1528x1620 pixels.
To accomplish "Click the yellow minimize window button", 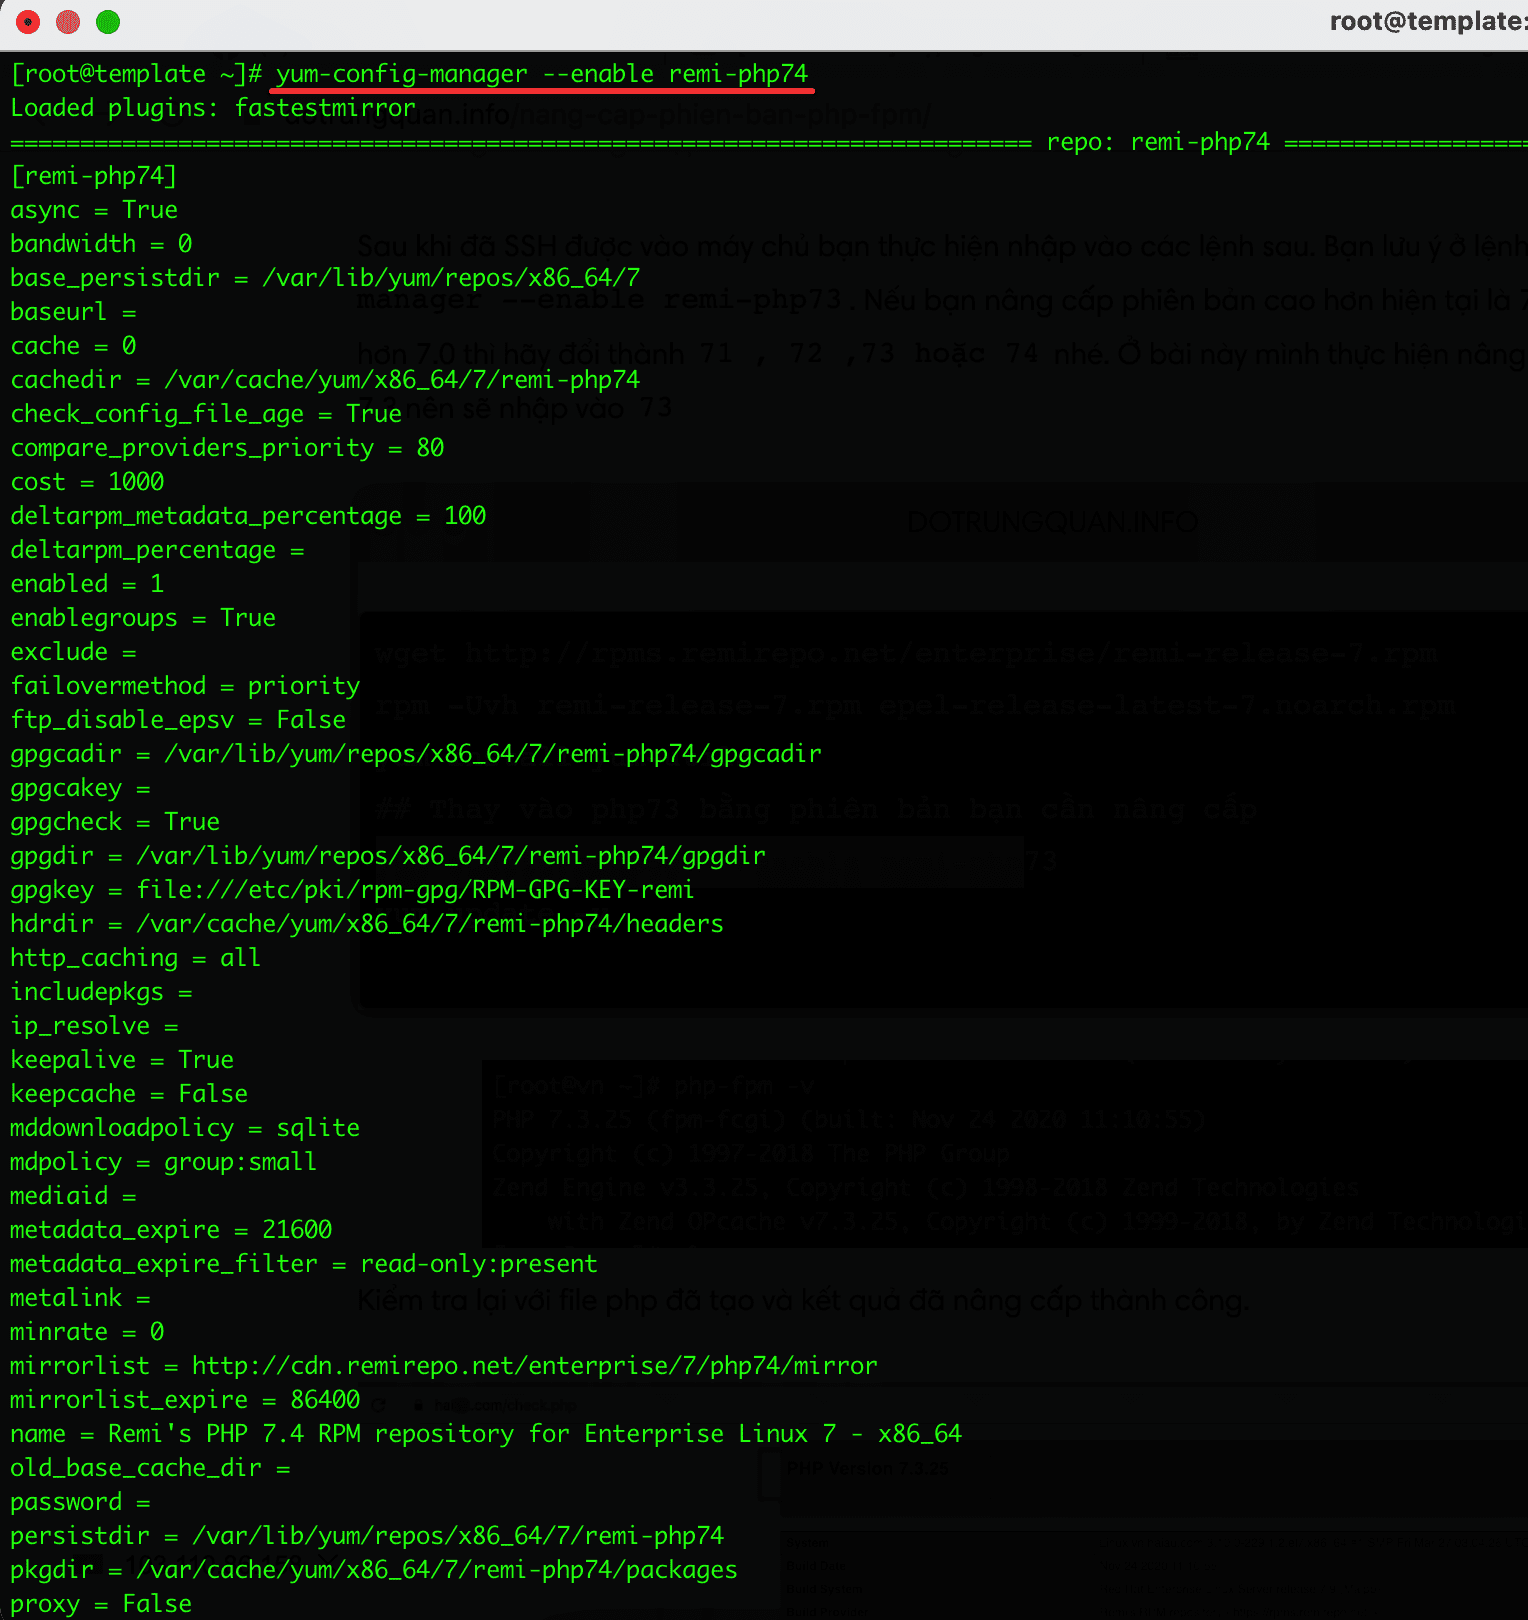I will (68, 22).
